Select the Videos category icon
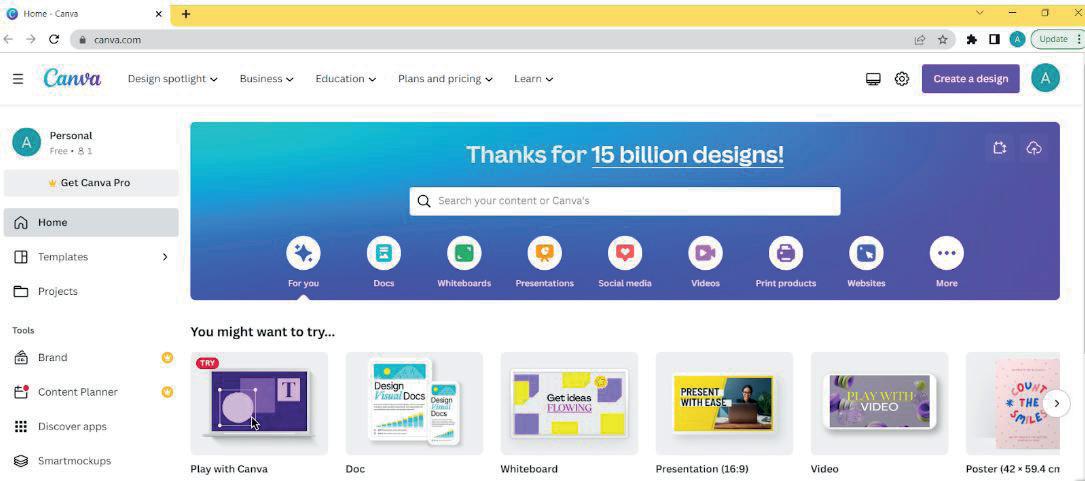The image size is (1085, 481). pyautogui.click(x=705, y=253)
